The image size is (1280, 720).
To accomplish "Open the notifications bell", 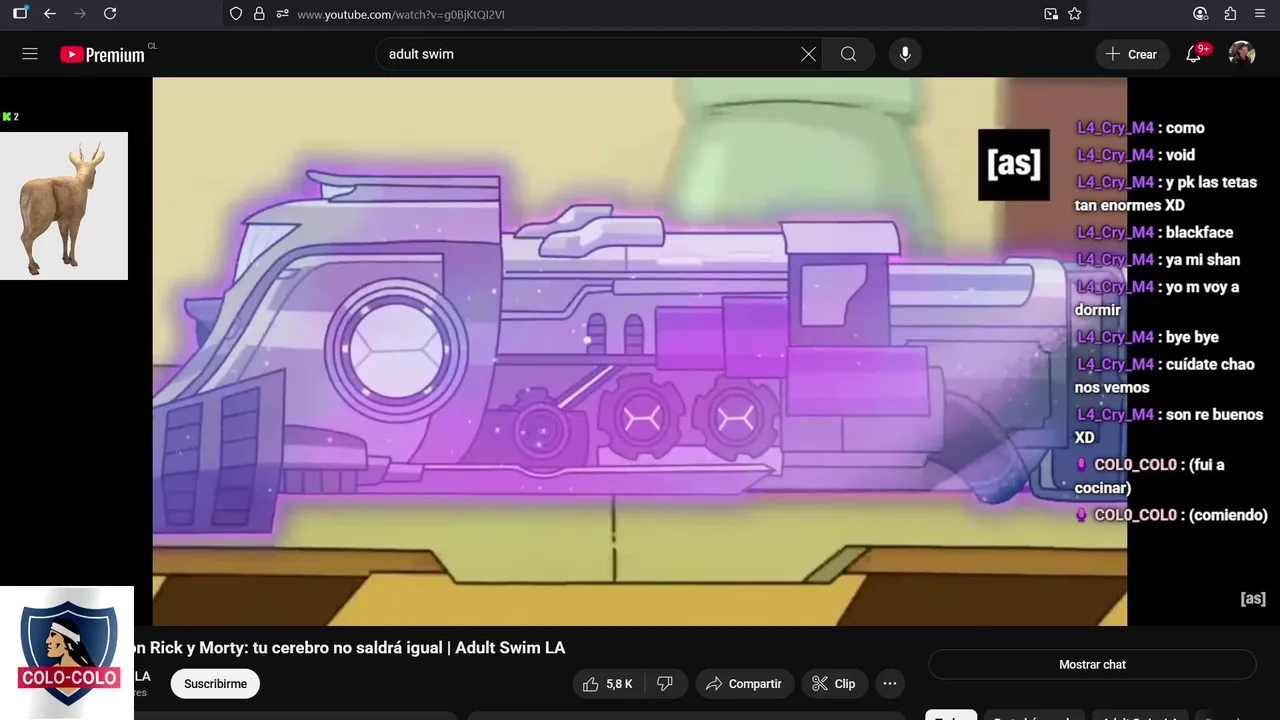I will point(1194,54).
